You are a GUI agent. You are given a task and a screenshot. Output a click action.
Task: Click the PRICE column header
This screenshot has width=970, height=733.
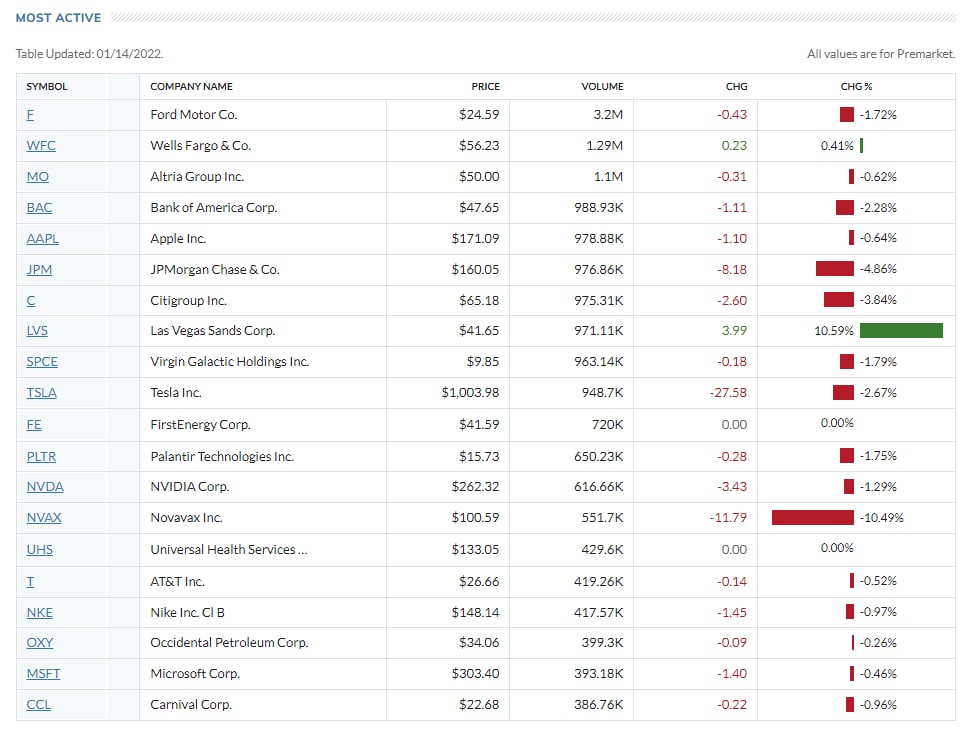pos(485,86)
